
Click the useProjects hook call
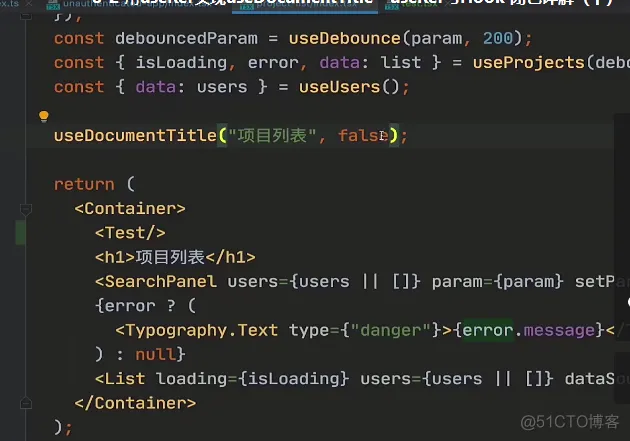528,63
